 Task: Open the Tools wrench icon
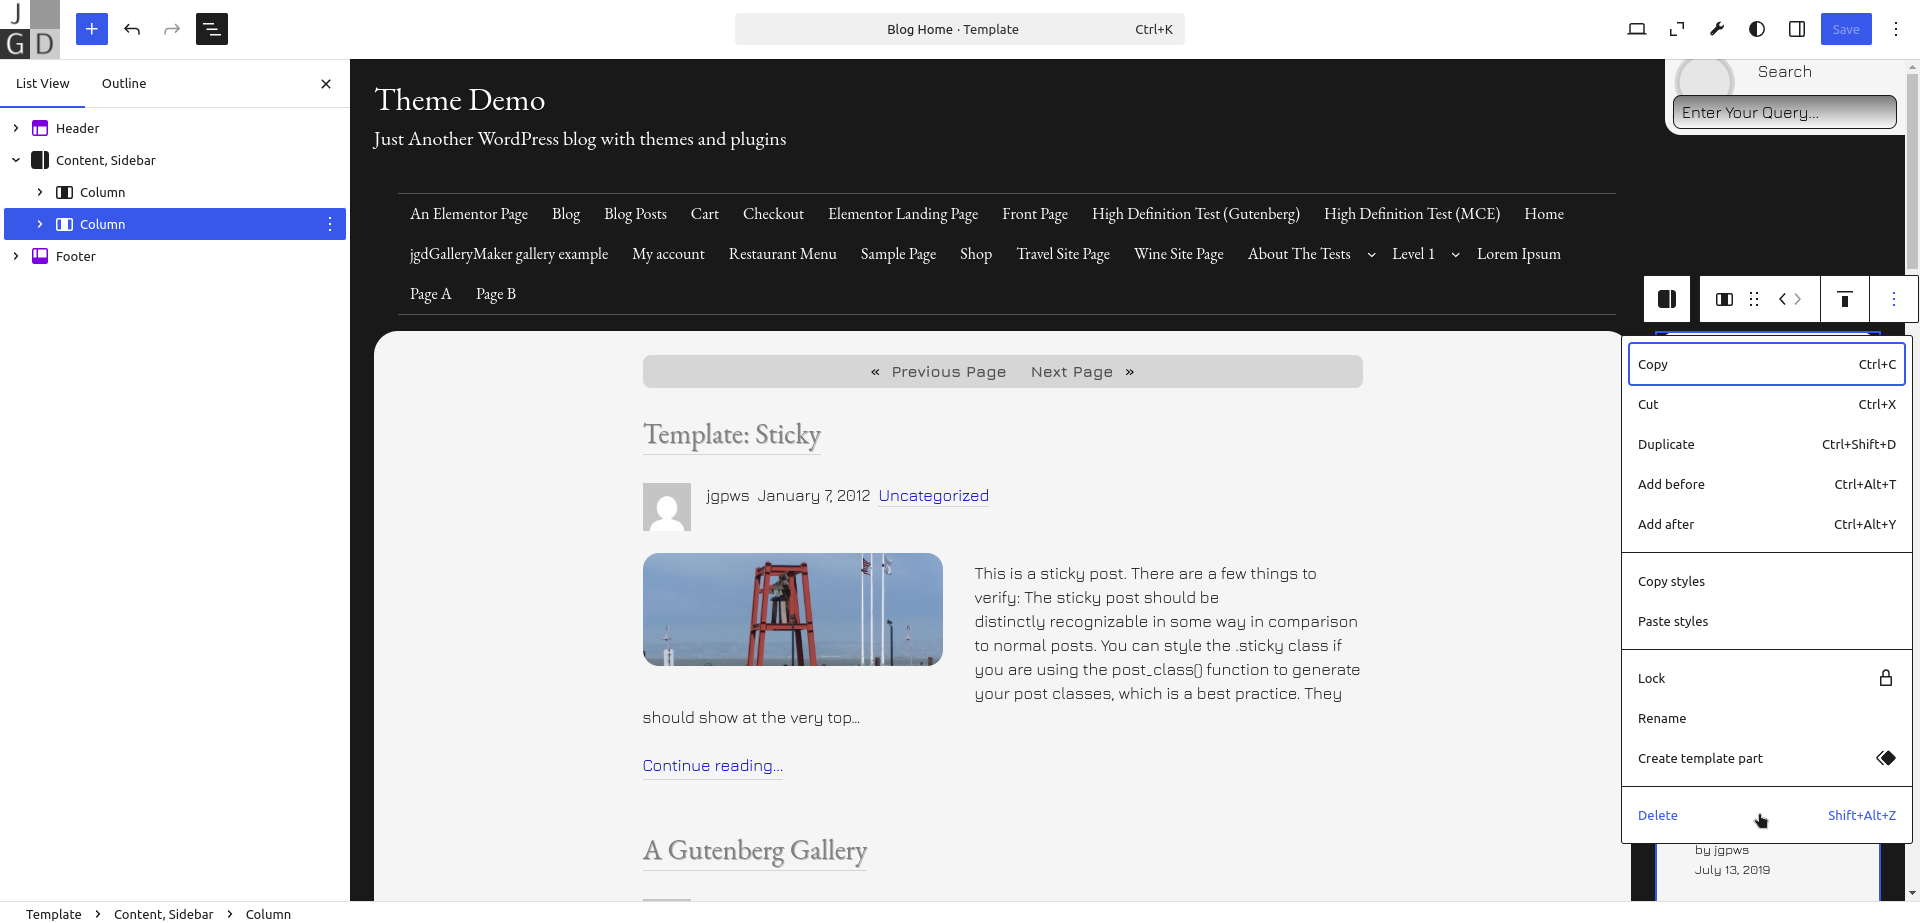tap(1717, 29)
